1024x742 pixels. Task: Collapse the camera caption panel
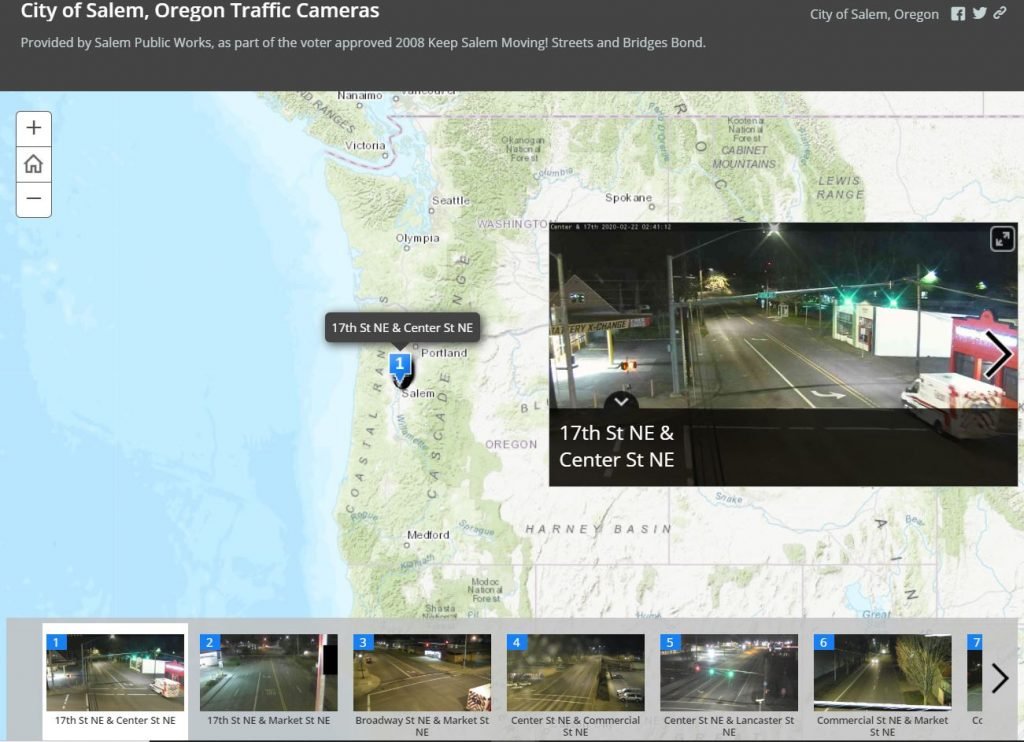click(x=621, y=401)
